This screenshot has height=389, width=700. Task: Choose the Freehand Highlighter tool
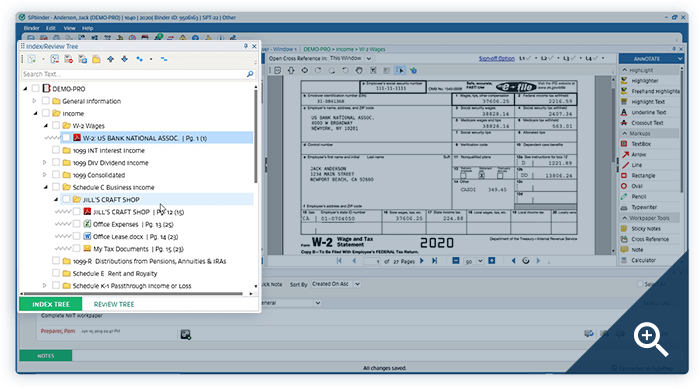click(x=650, y=91)
